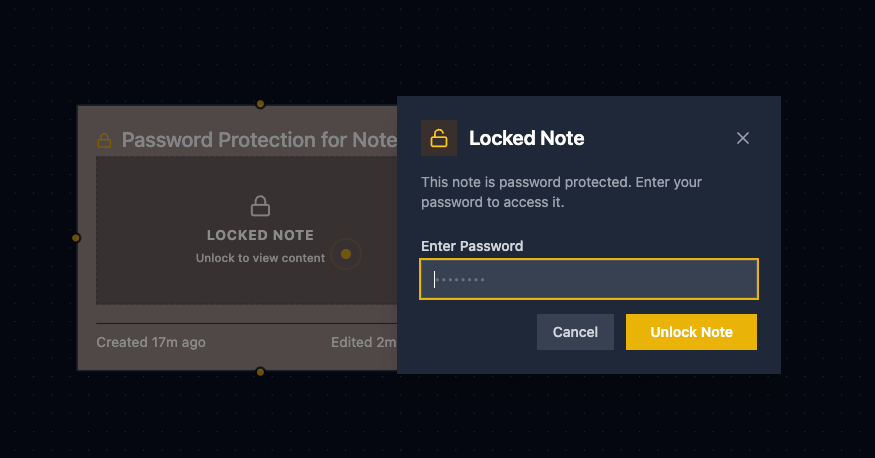Click the Enter Password field label
The height and width of the screenshot is (458, 875).
point(472,246)
